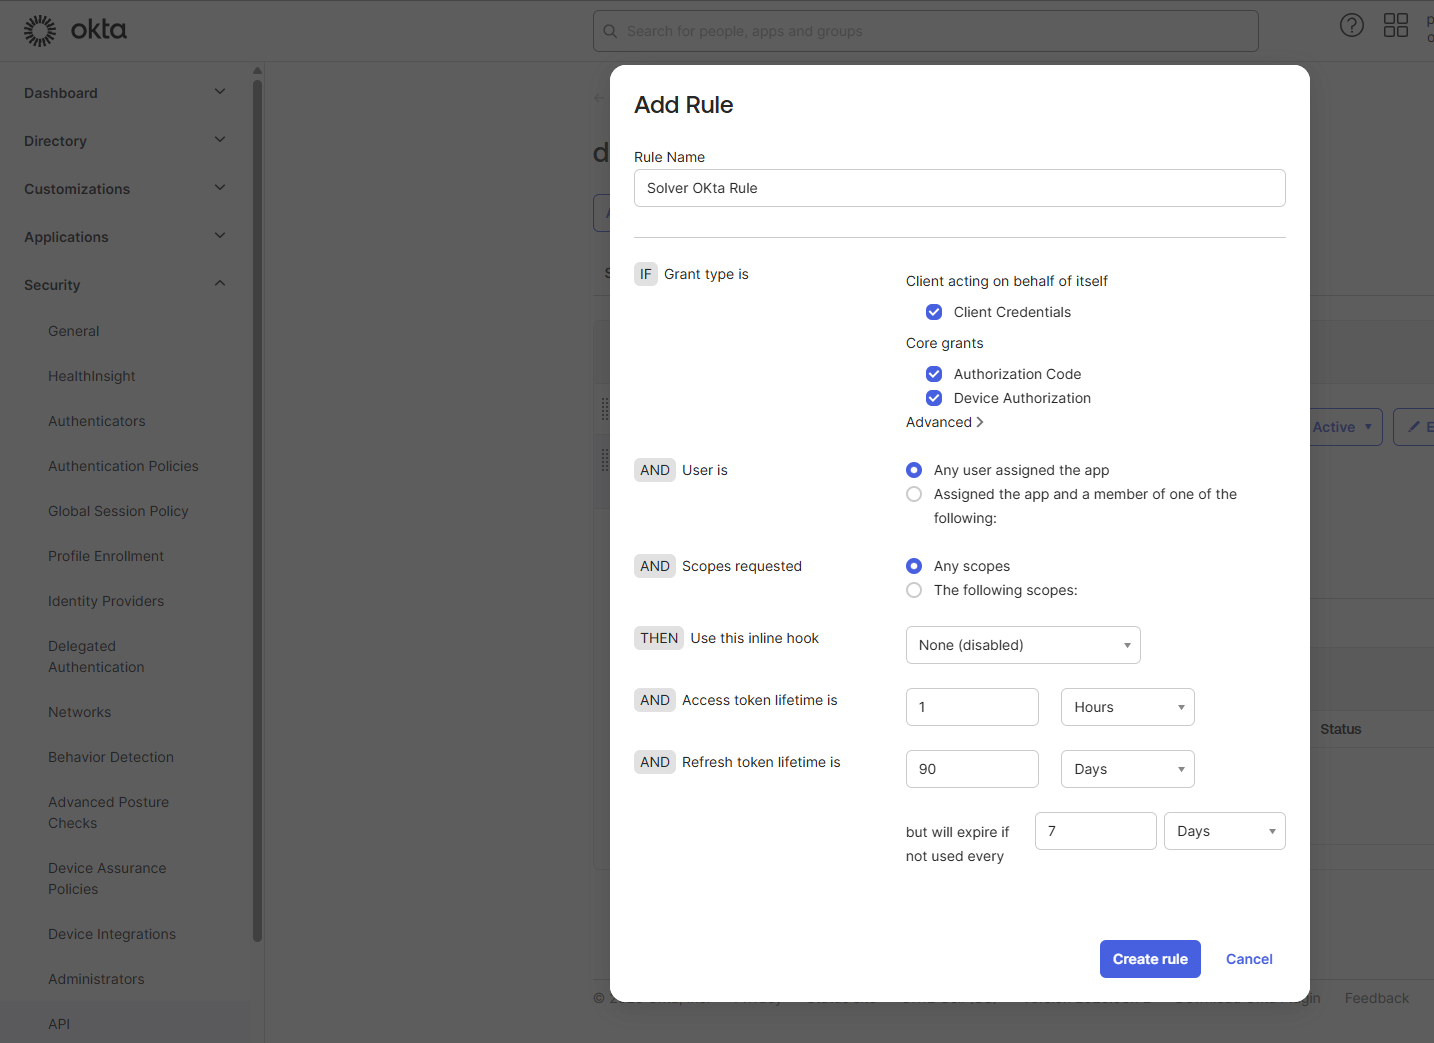Open the help question mark icon

point(1351,26)
